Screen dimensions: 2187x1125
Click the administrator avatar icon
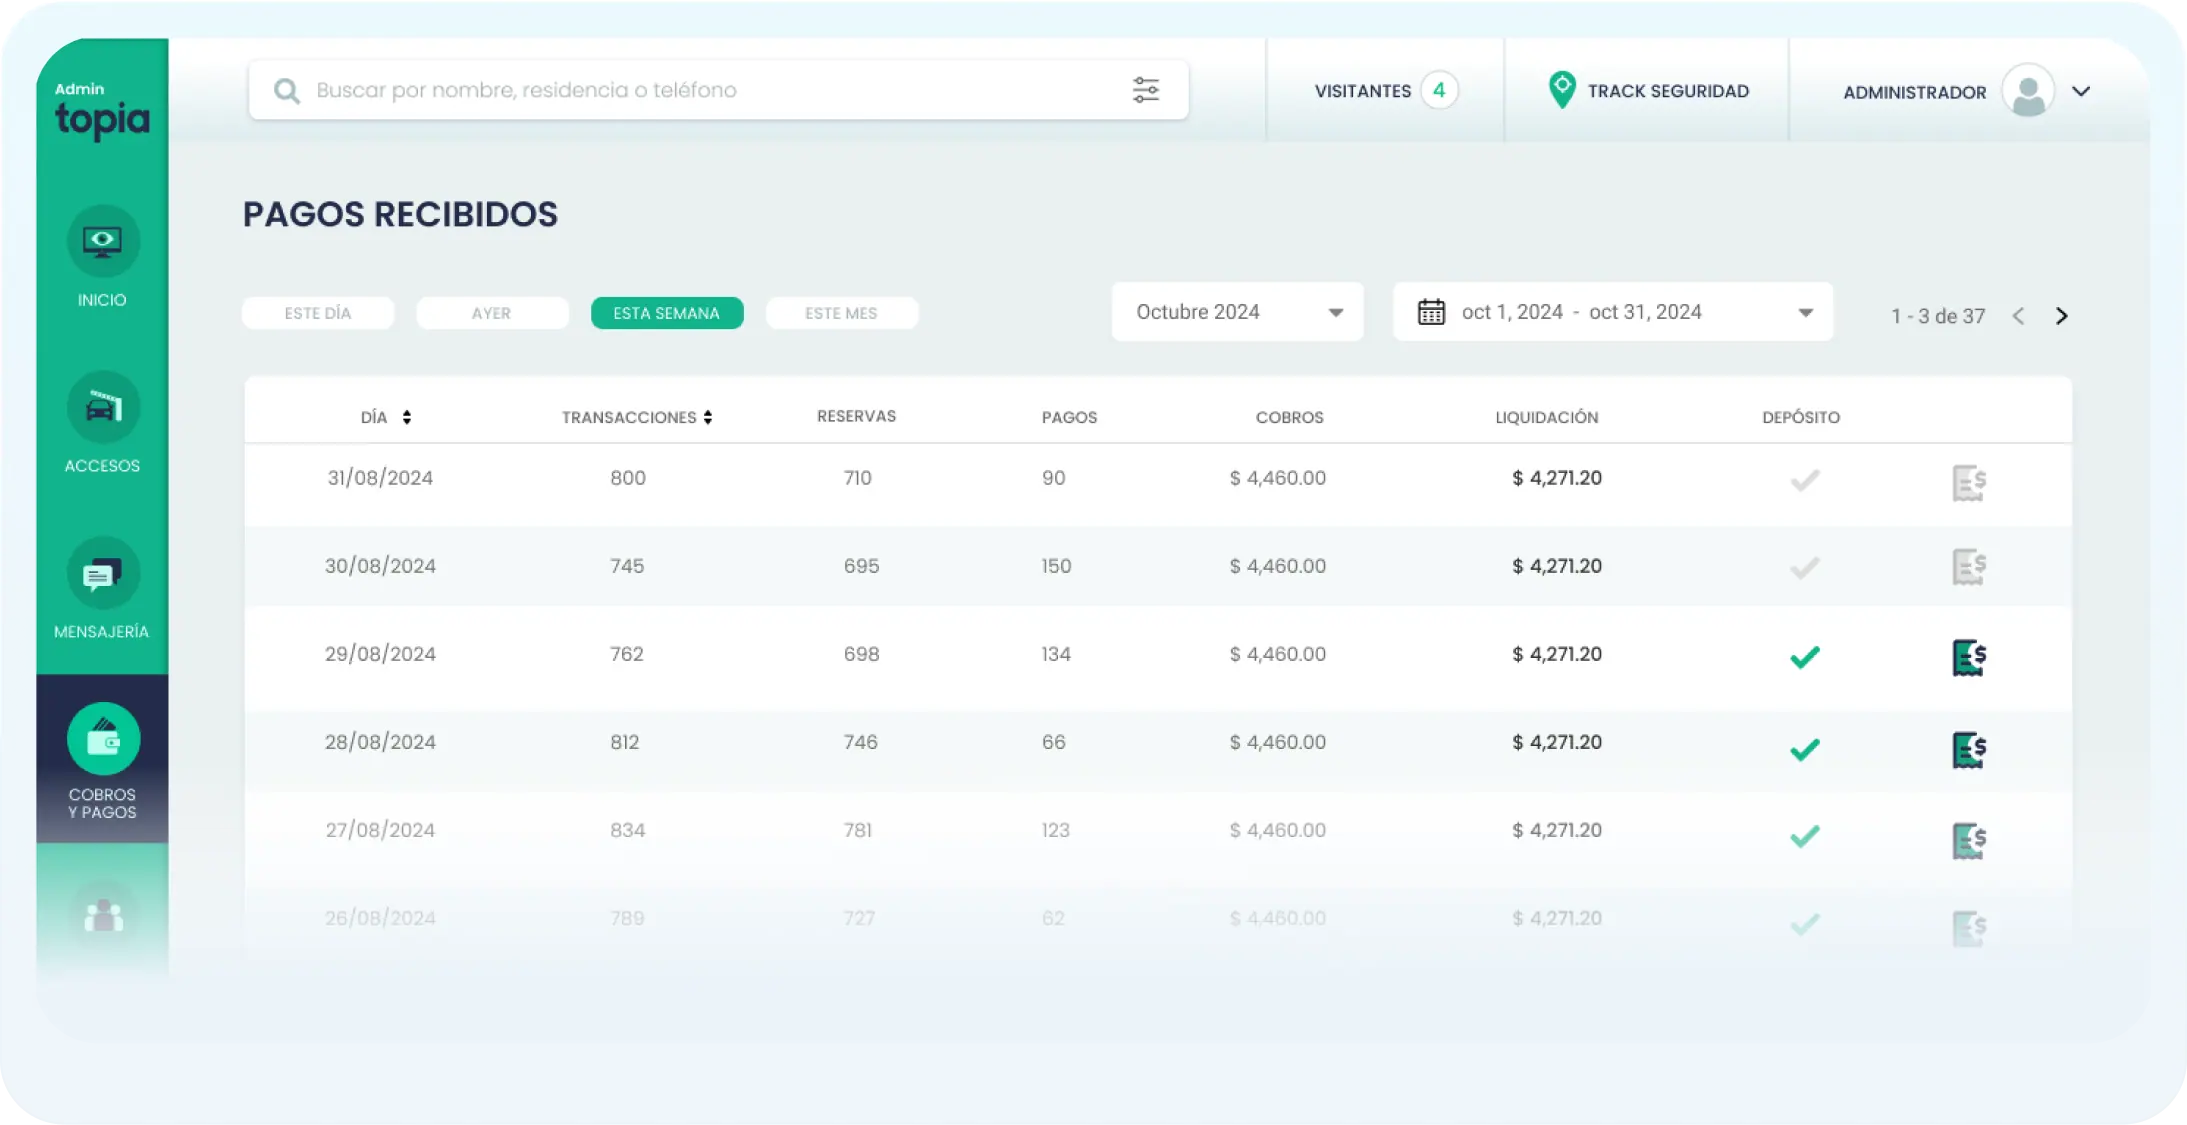coord(2028,91)
